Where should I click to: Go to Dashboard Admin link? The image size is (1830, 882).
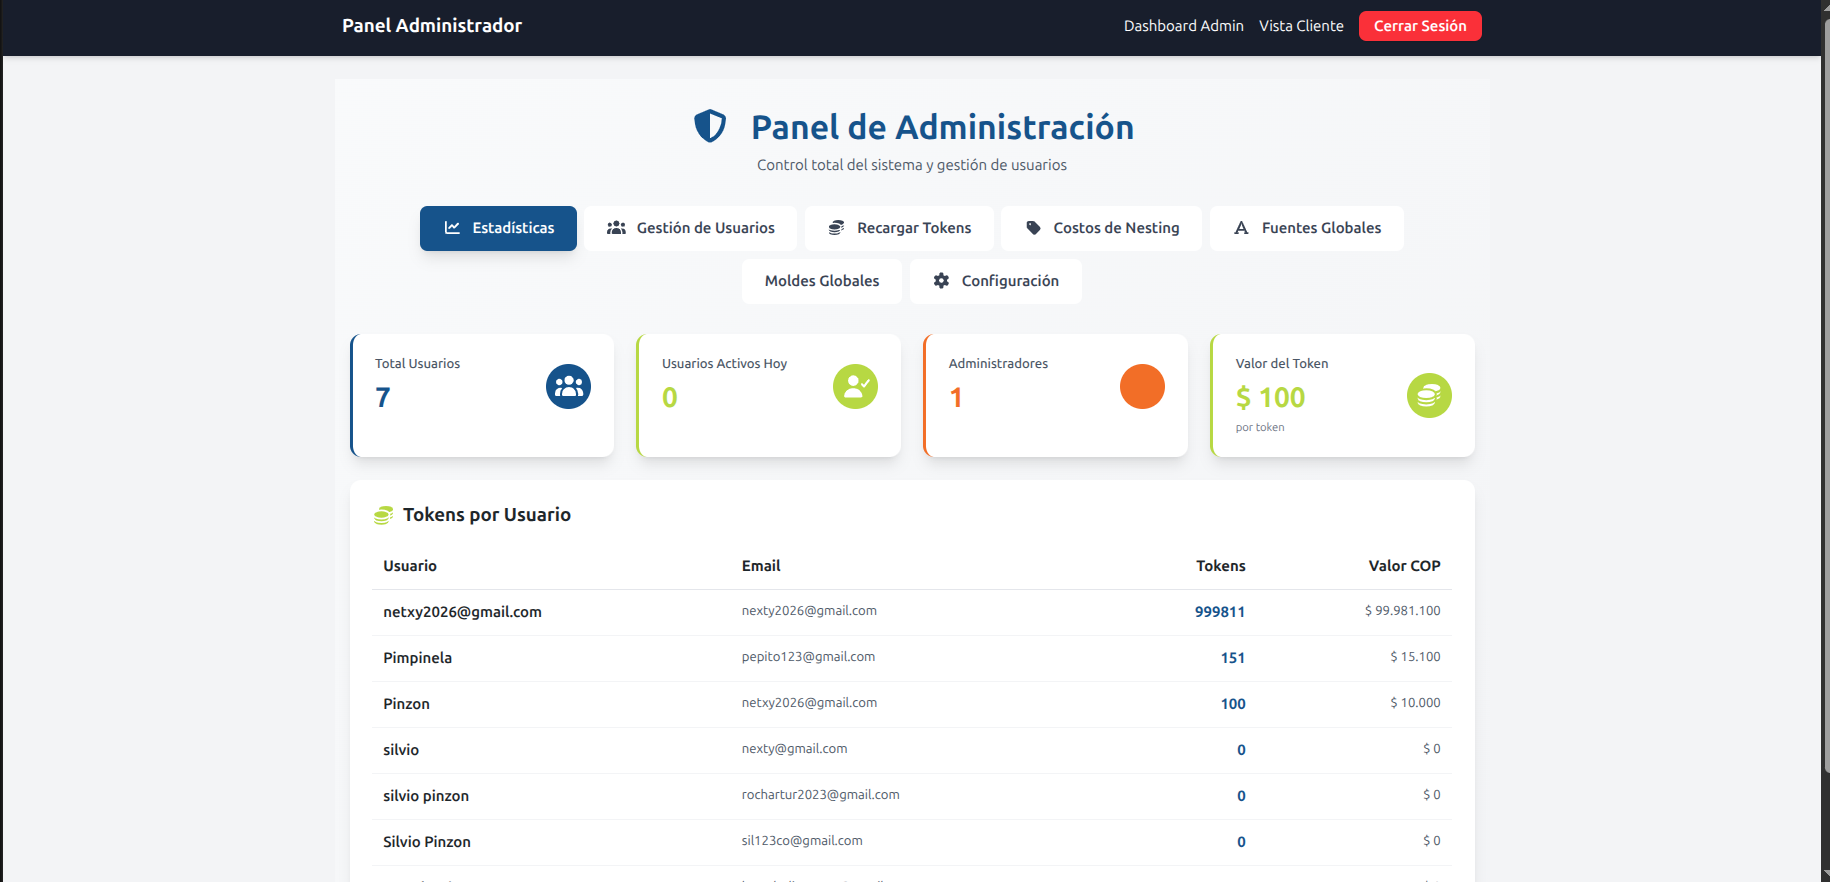pyautogui.click(x=1184, y=26)
